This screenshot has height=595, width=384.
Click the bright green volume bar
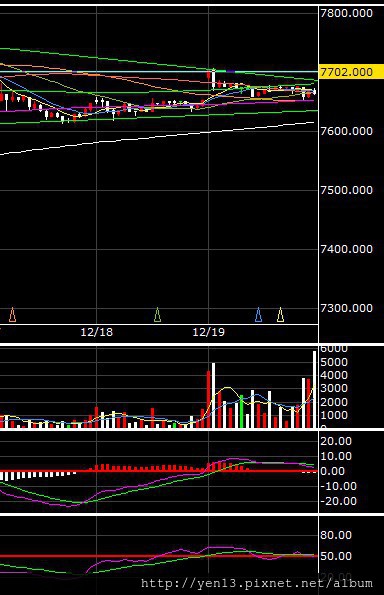coord(241,412)
